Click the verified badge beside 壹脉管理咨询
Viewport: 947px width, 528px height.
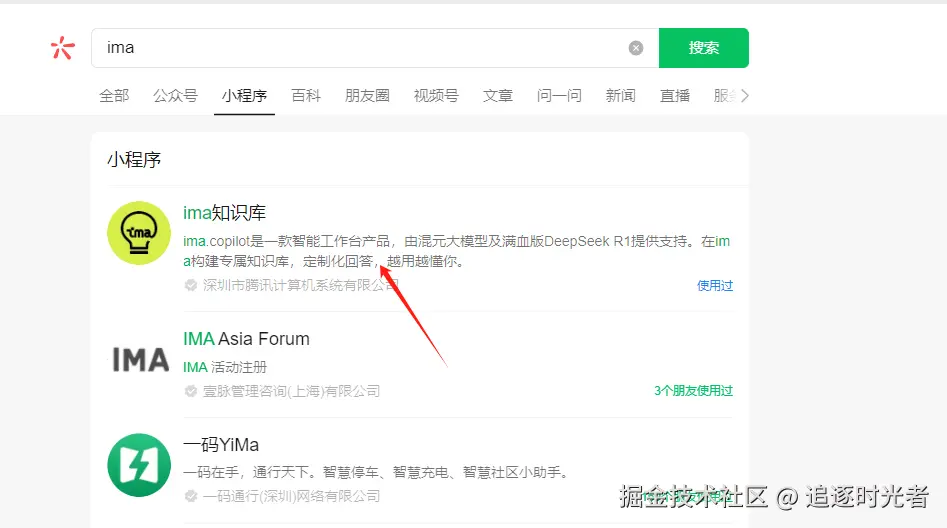click(191, 391)
